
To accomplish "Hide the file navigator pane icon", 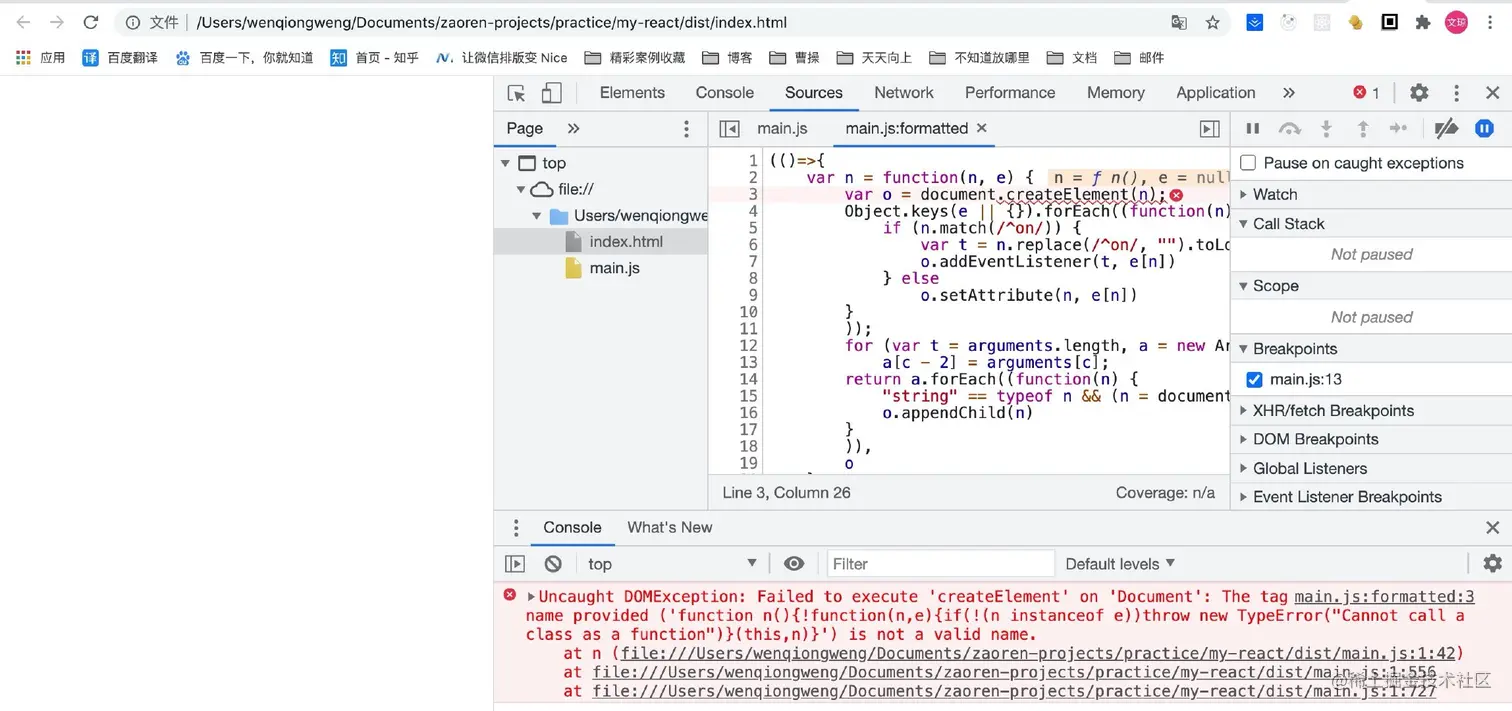I will pyautogui.click(x=730, y=129).
